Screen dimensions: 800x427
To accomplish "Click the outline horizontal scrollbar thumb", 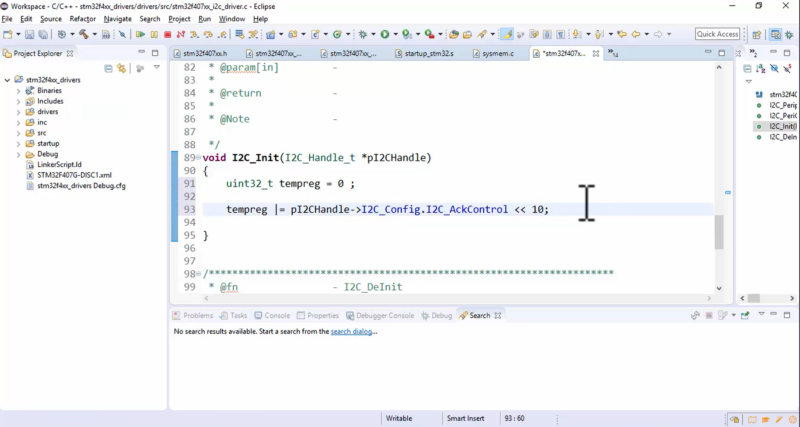I will tap(754, 298).
